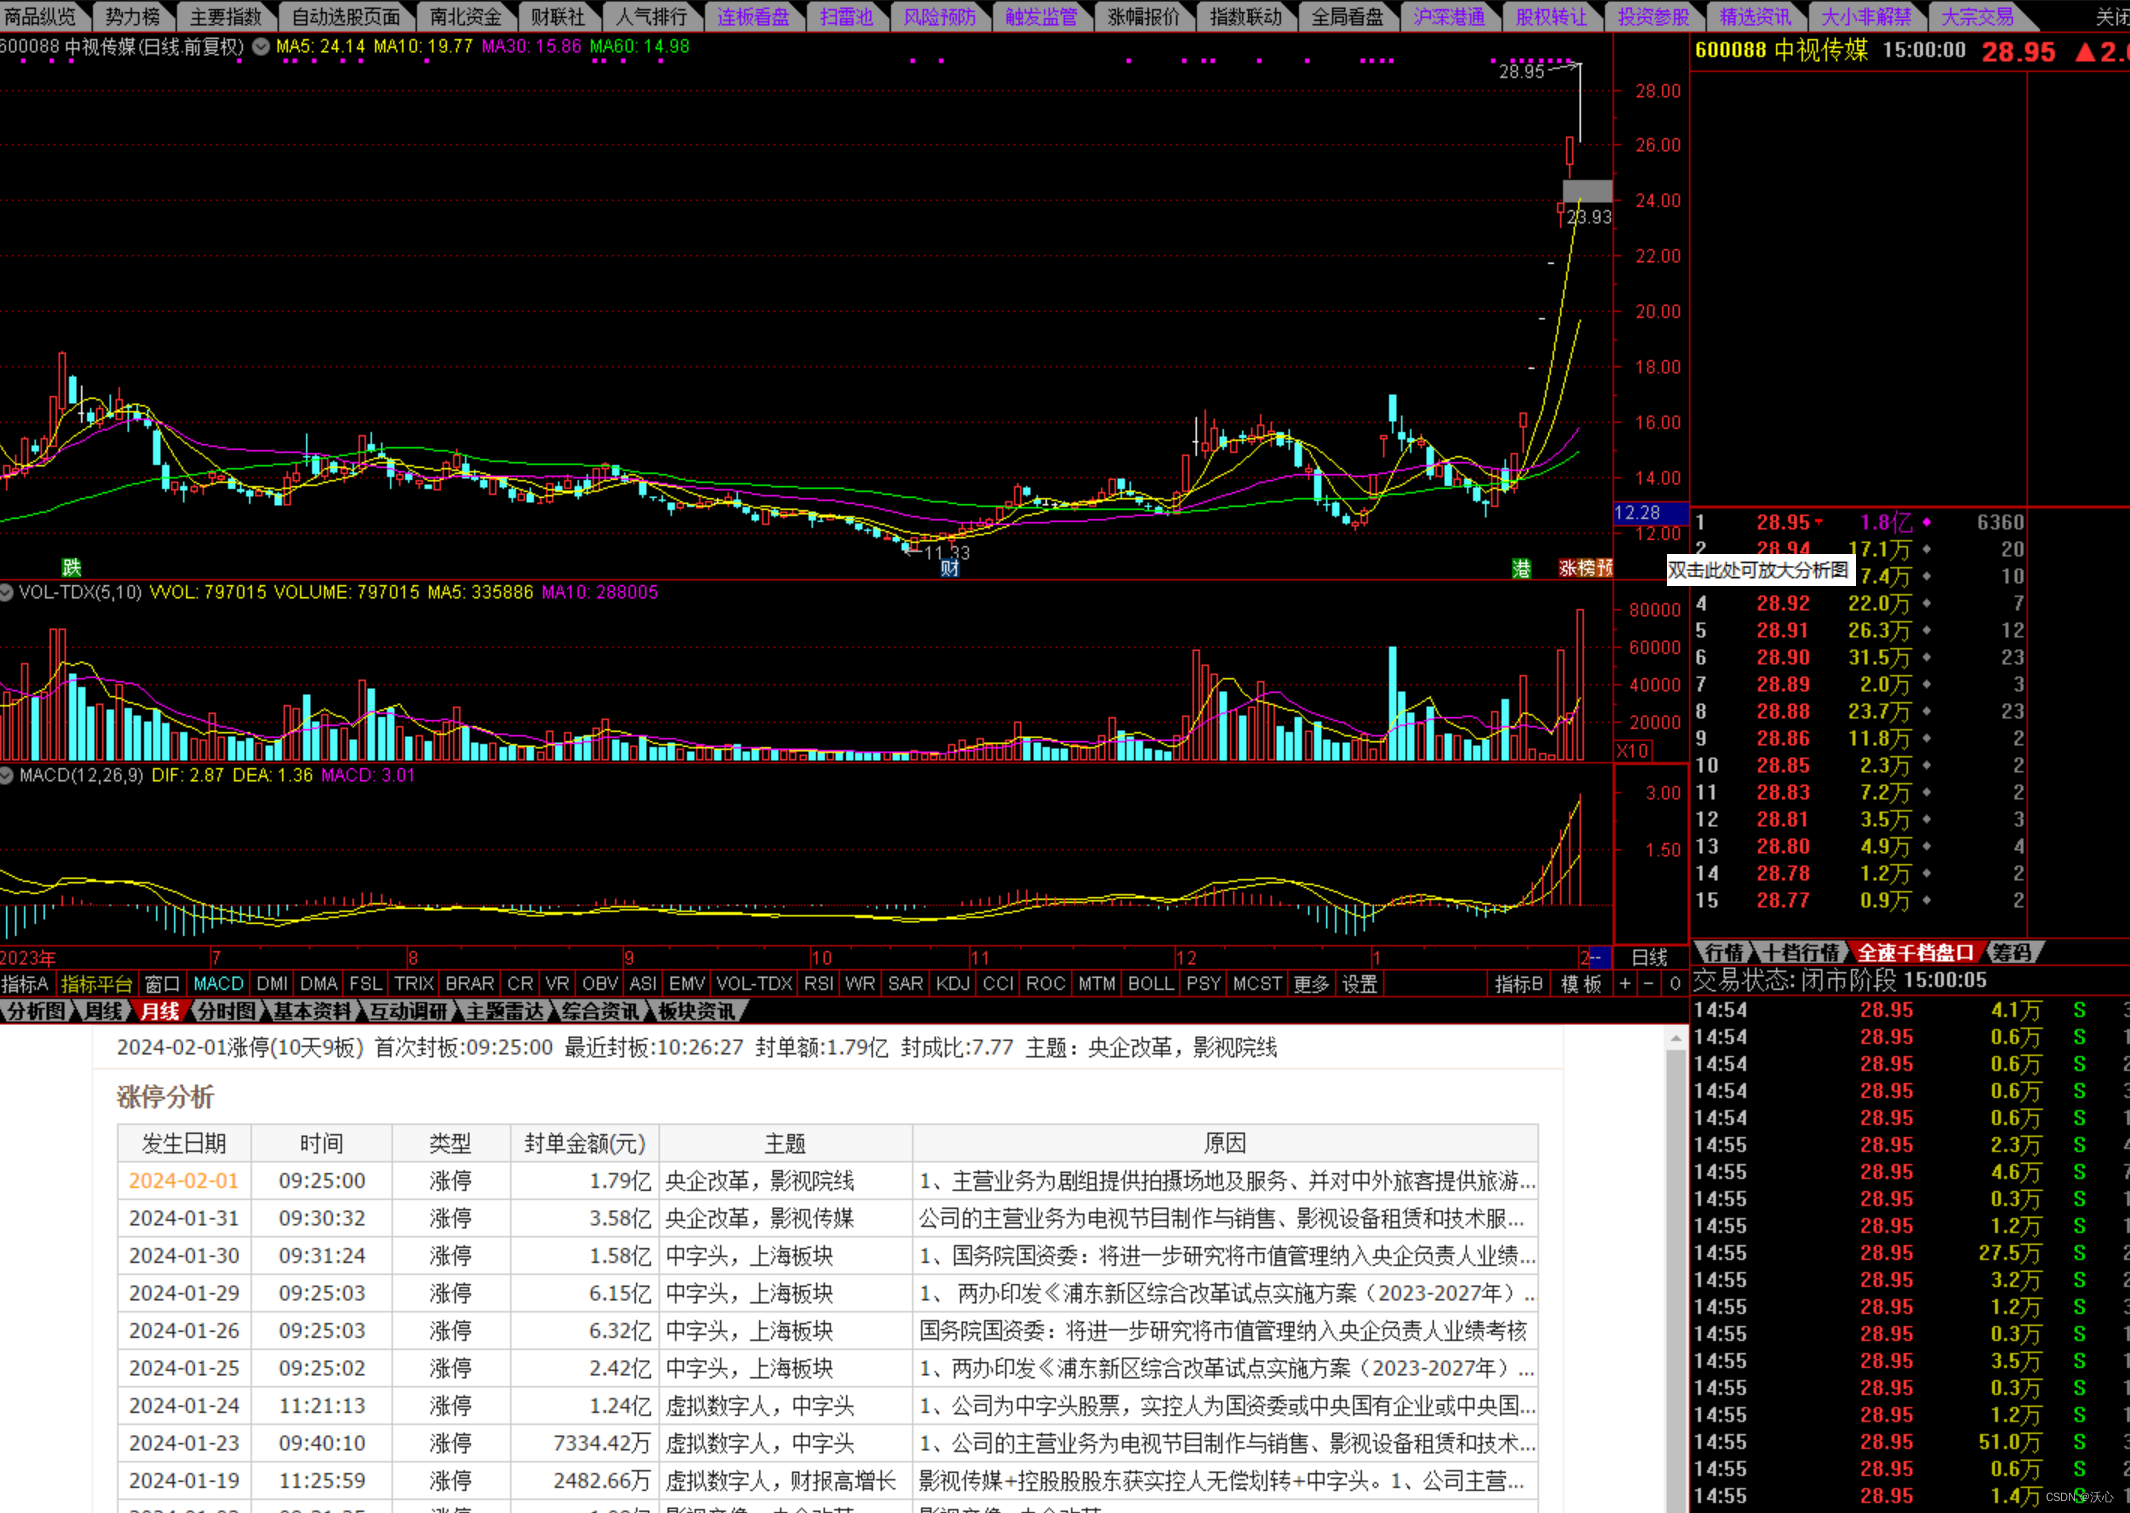Open the 模板 template menu
The height and width of the screenshot is (1513, 2130).
pos(1581,984)
